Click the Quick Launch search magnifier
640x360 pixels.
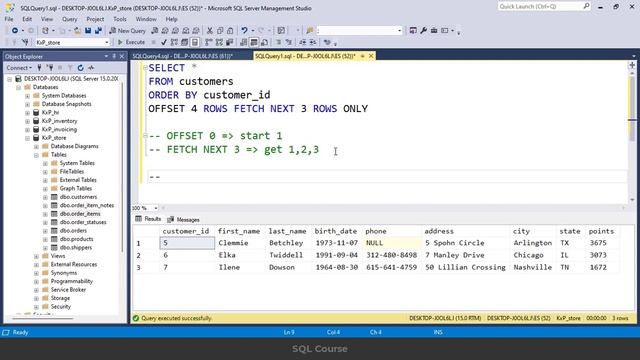click(x=586, y=6)
